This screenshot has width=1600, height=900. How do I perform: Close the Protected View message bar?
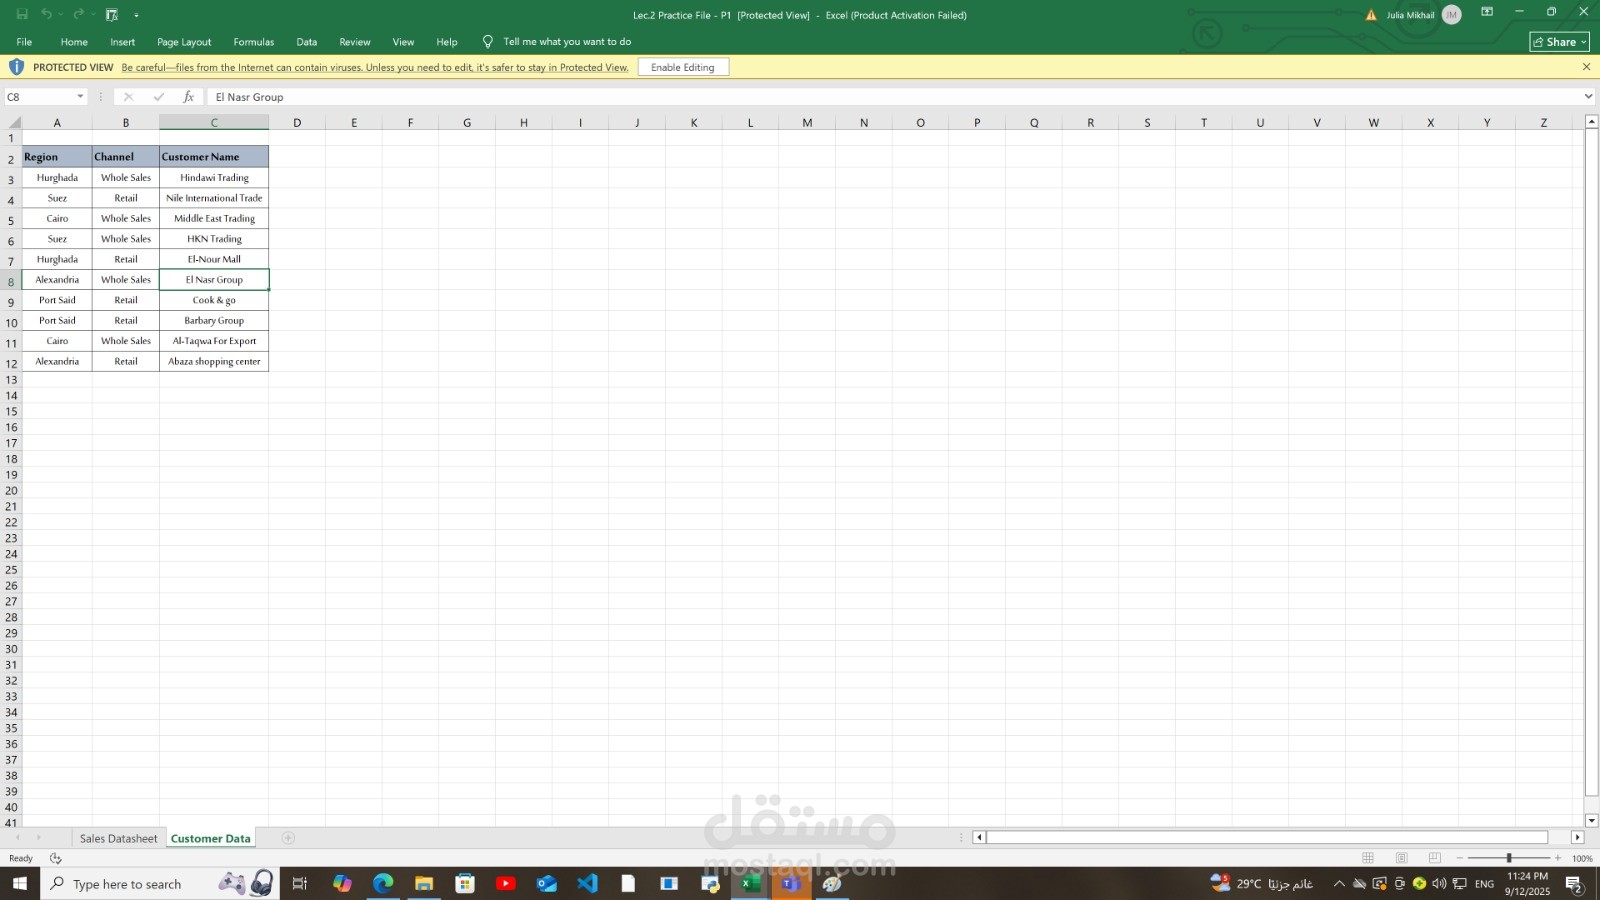1586,67
